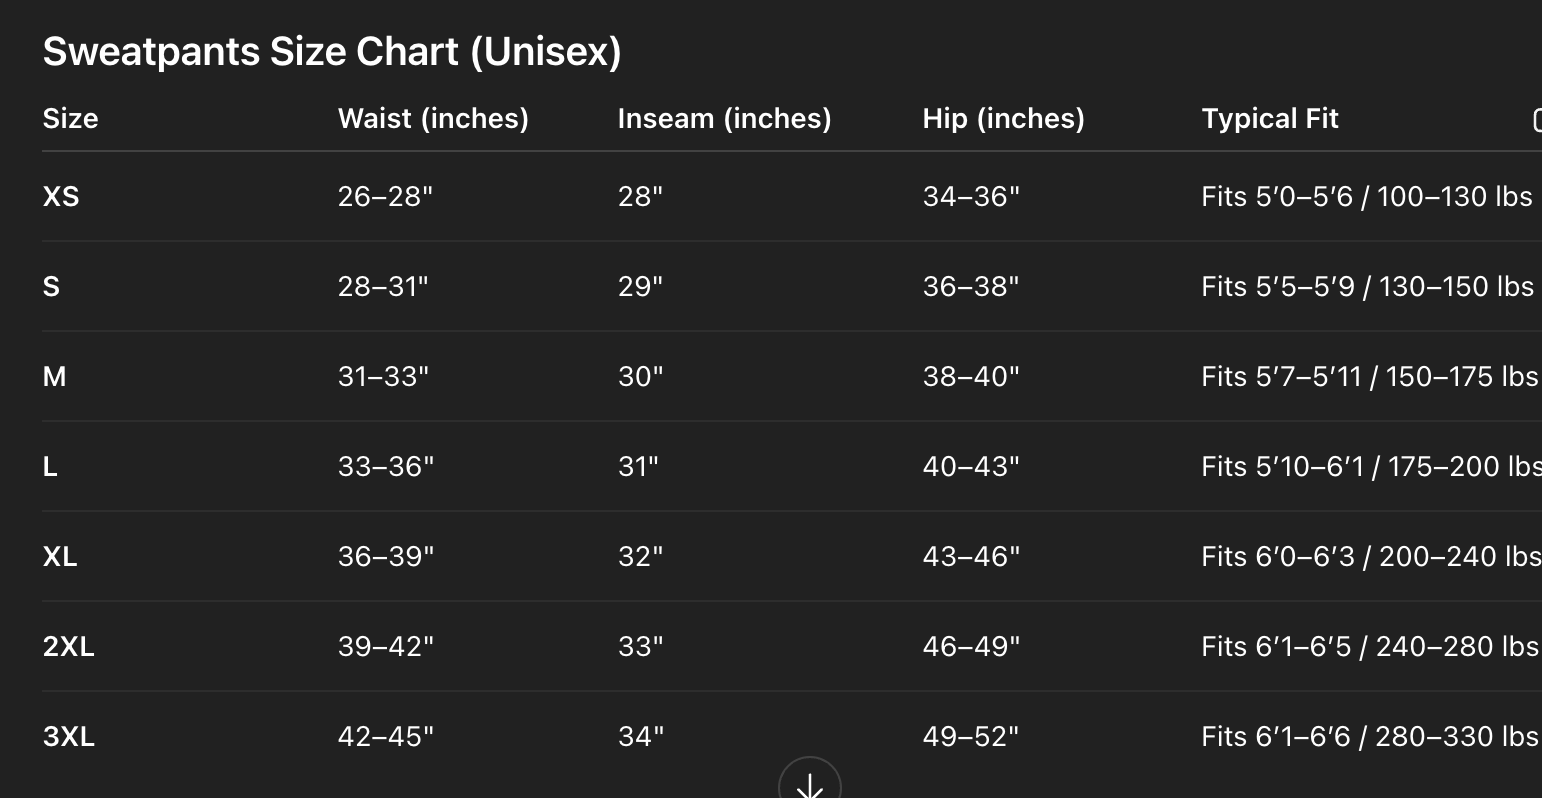The height and width of the screenshot is (798, 1542).
Task: Click the 2XL size row label
Action: click(x=69, y=646)
